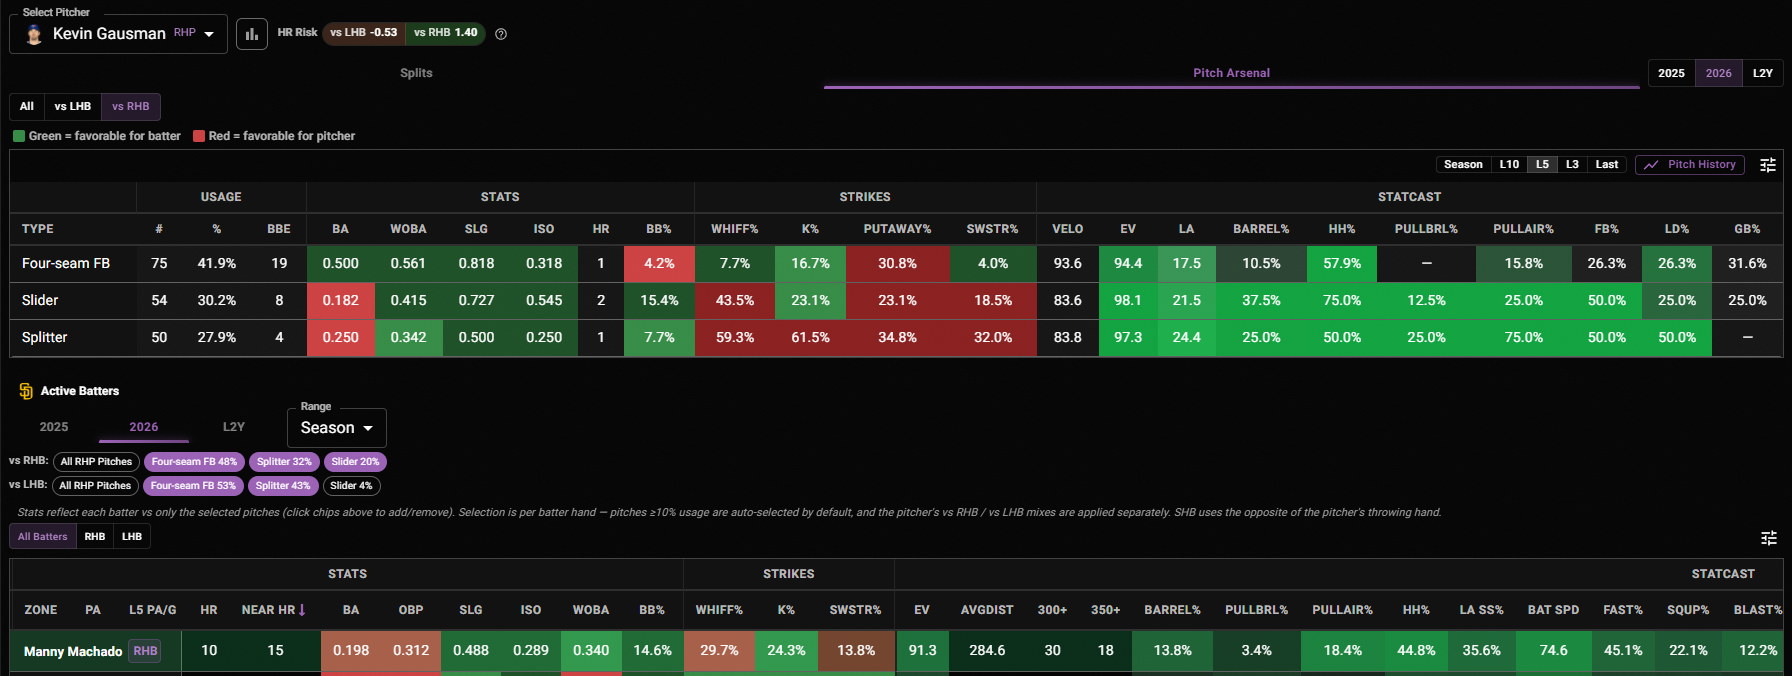Sort batters by WOBA column

click(x=591, y=610)
